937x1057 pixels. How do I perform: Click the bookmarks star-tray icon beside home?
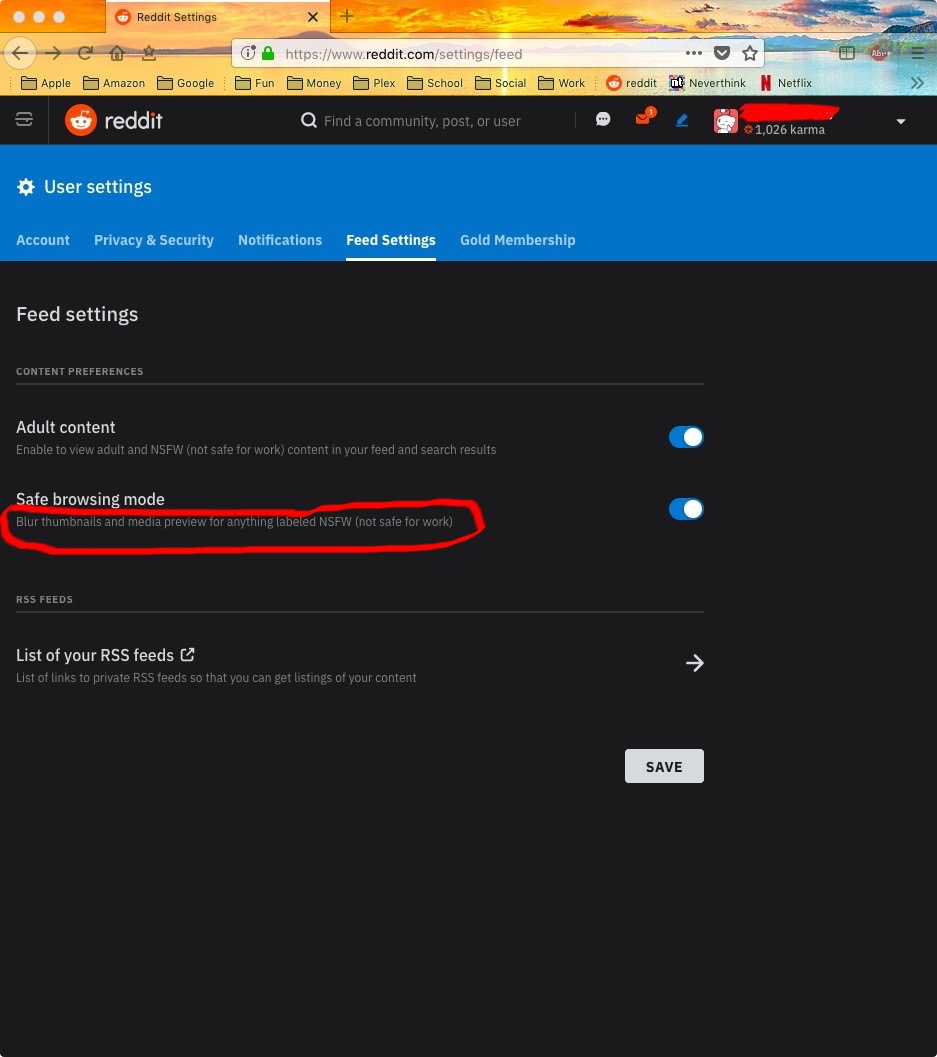click(x=149, y=53)
